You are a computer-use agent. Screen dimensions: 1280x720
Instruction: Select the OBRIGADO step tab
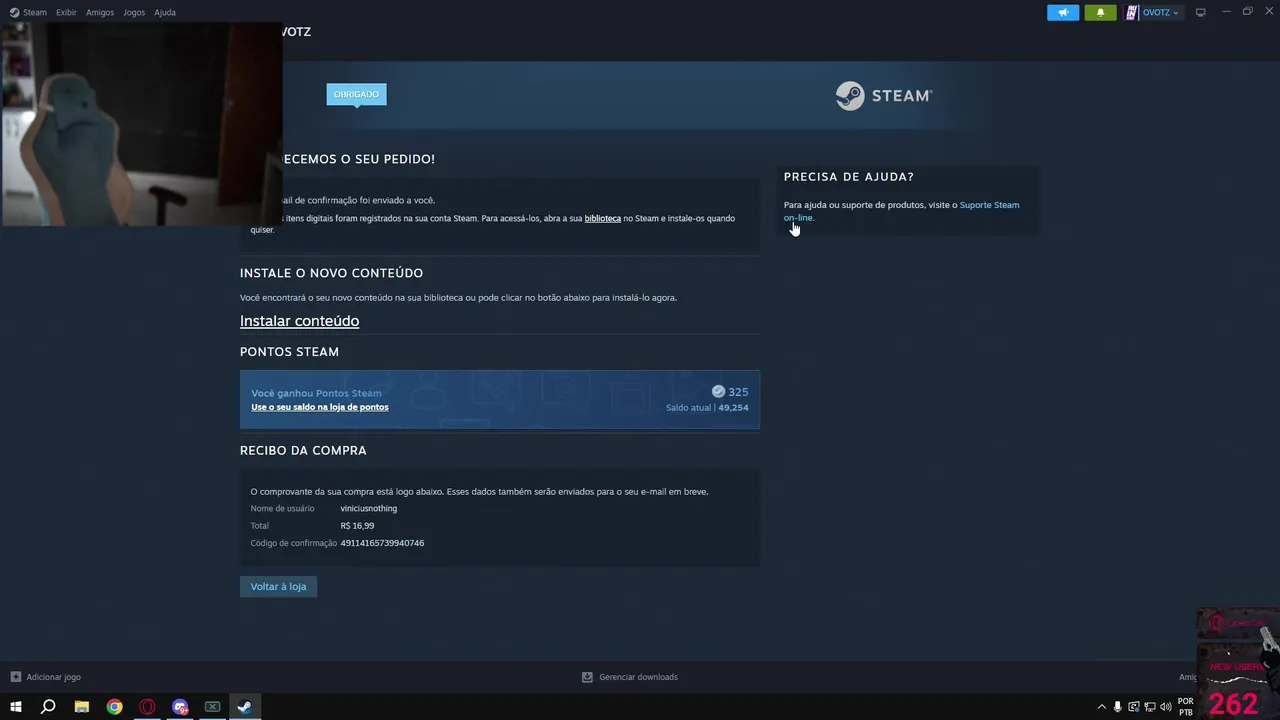coord(356,94)
